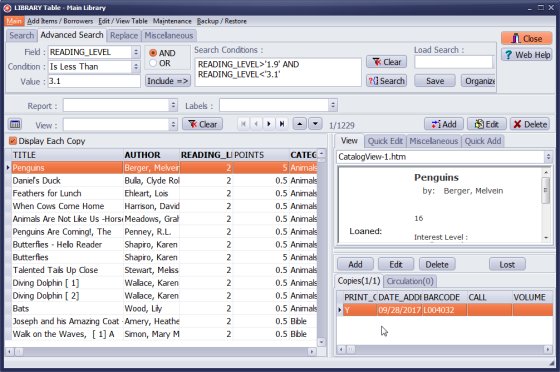Open the Field dropdown READING_LEVEL
This screenshot has width=560, height=372.
[x=136, y=52]
